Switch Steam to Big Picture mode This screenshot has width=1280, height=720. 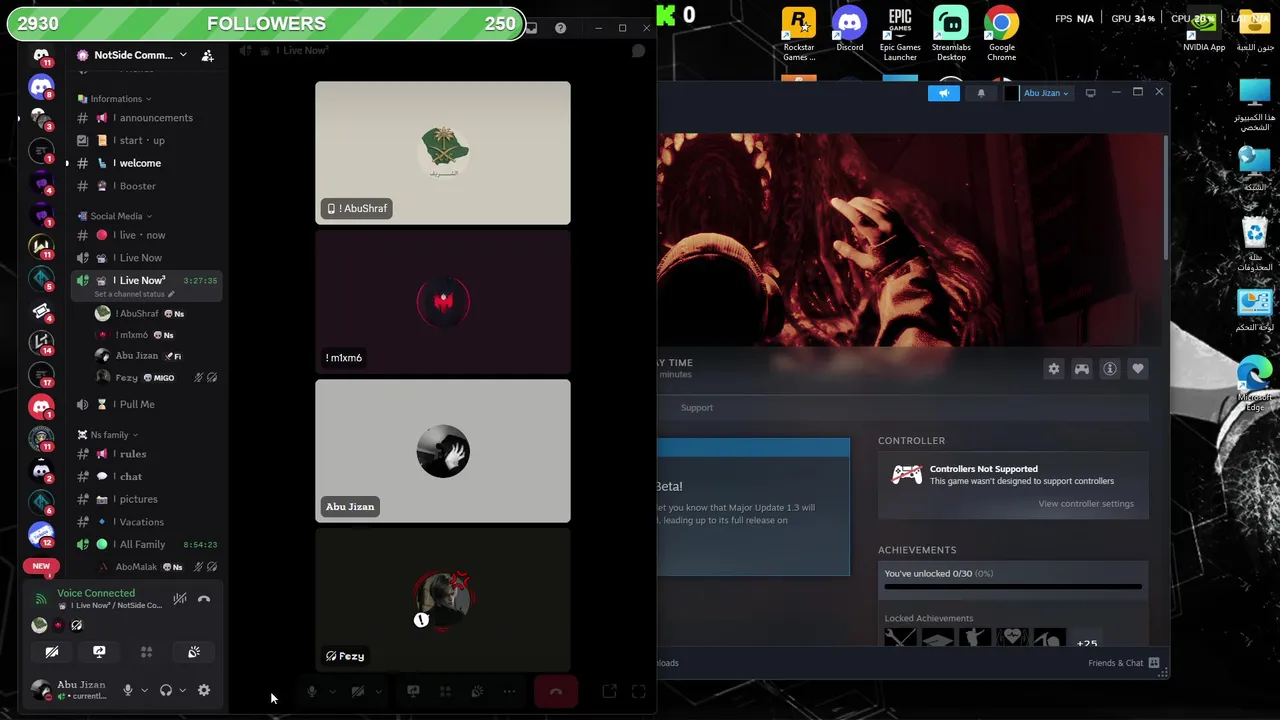tap(1090, 93)
